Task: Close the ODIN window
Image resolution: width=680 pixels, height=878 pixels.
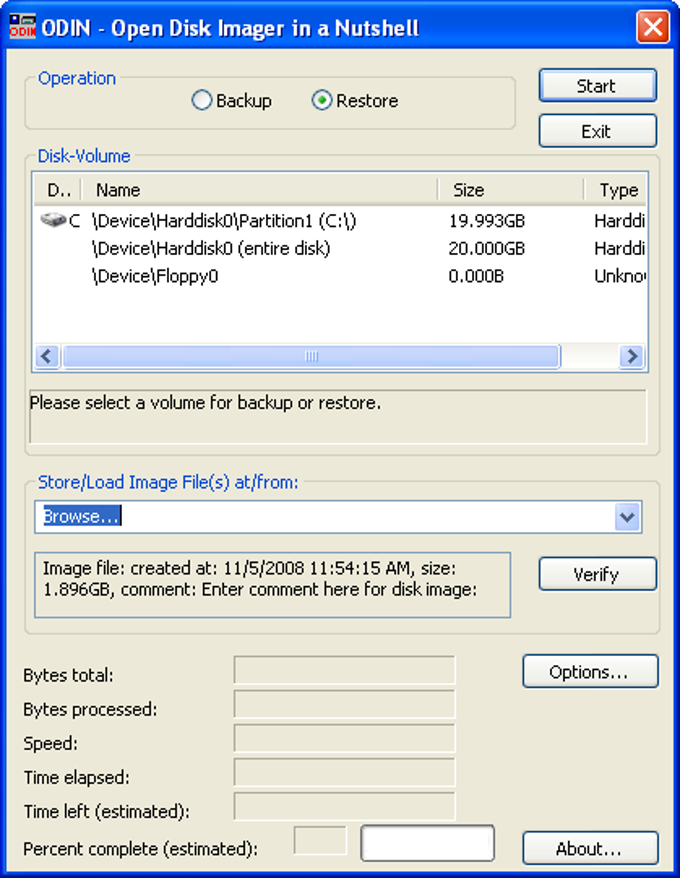Action: pyautogui.click(x=653, y=26)
